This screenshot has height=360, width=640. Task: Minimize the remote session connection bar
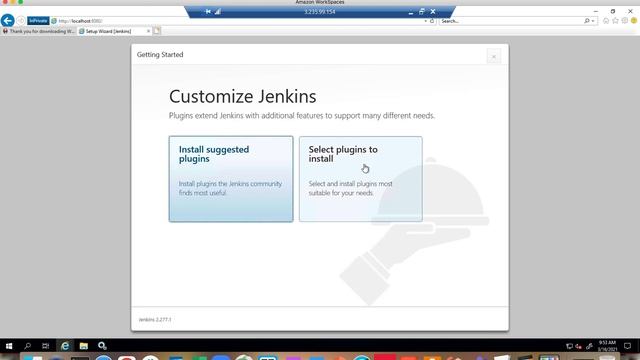(x=411, y=12)
